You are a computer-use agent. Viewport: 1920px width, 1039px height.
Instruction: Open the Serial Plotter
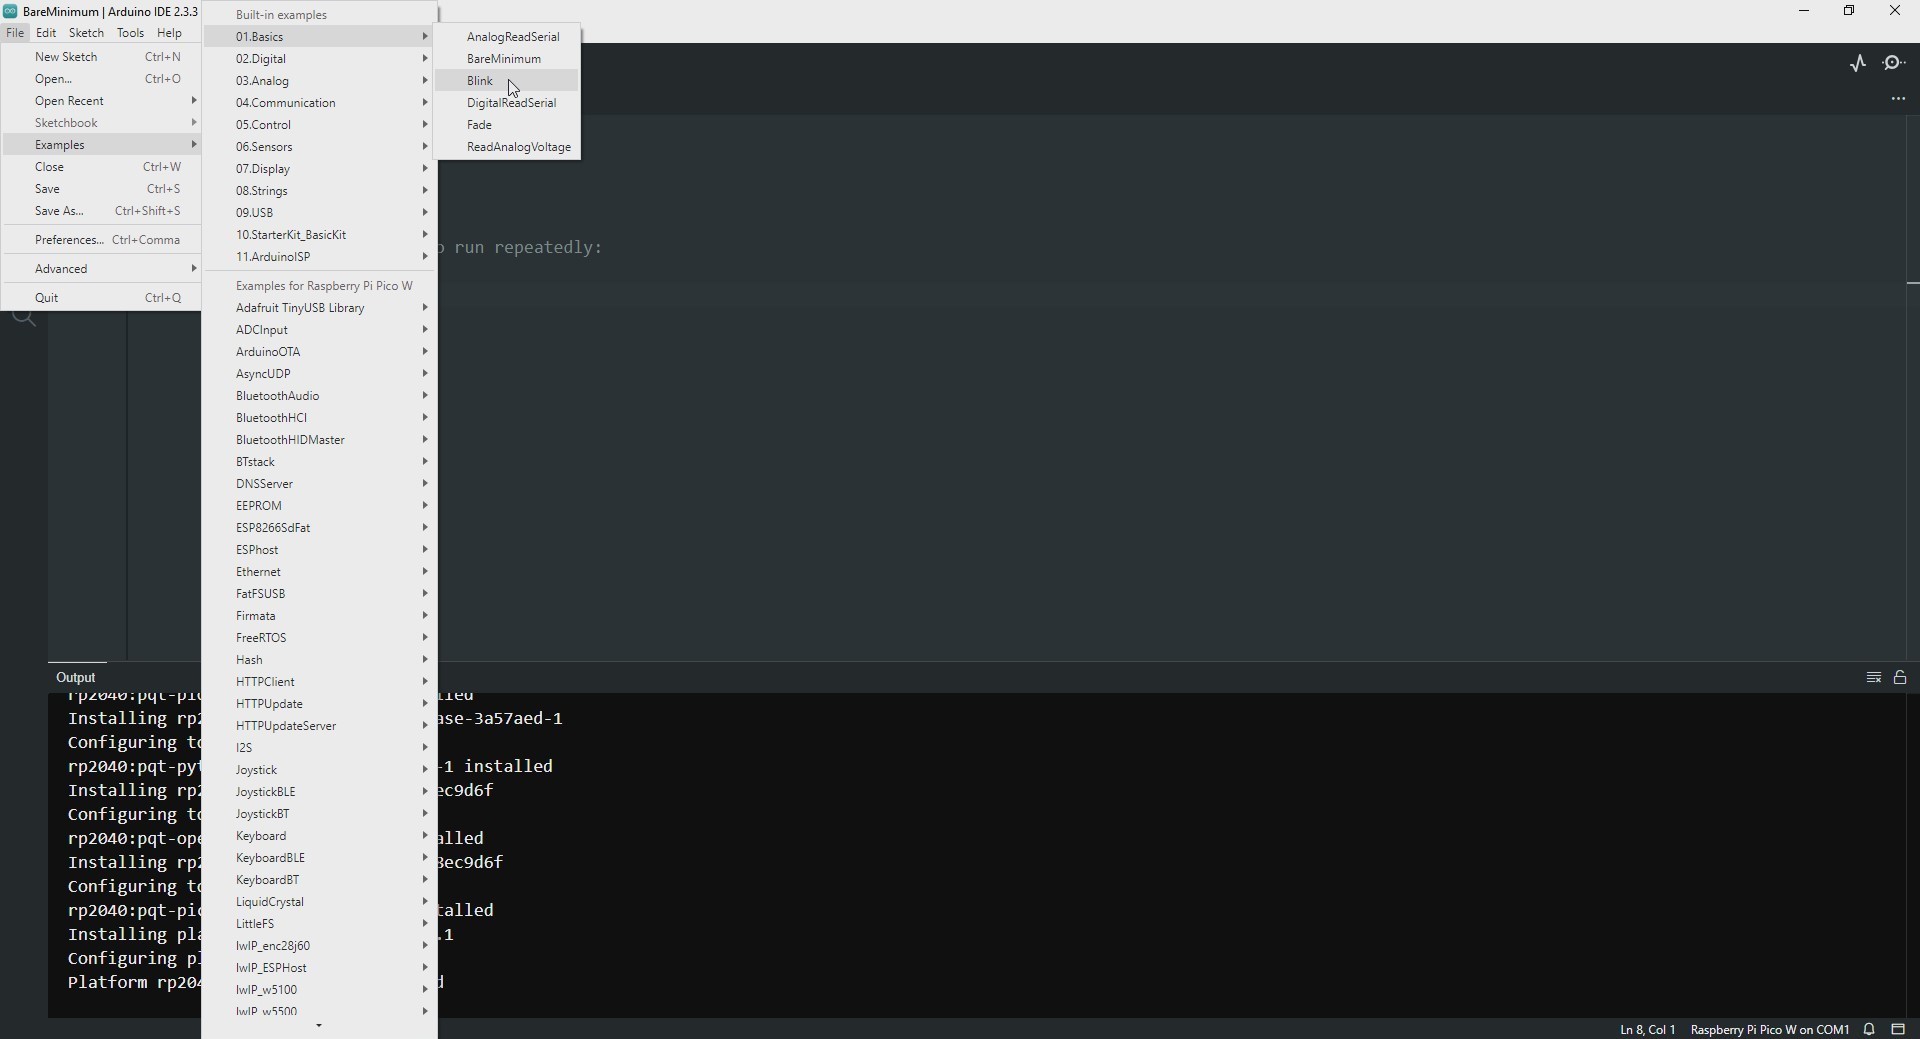[1858, 63]
